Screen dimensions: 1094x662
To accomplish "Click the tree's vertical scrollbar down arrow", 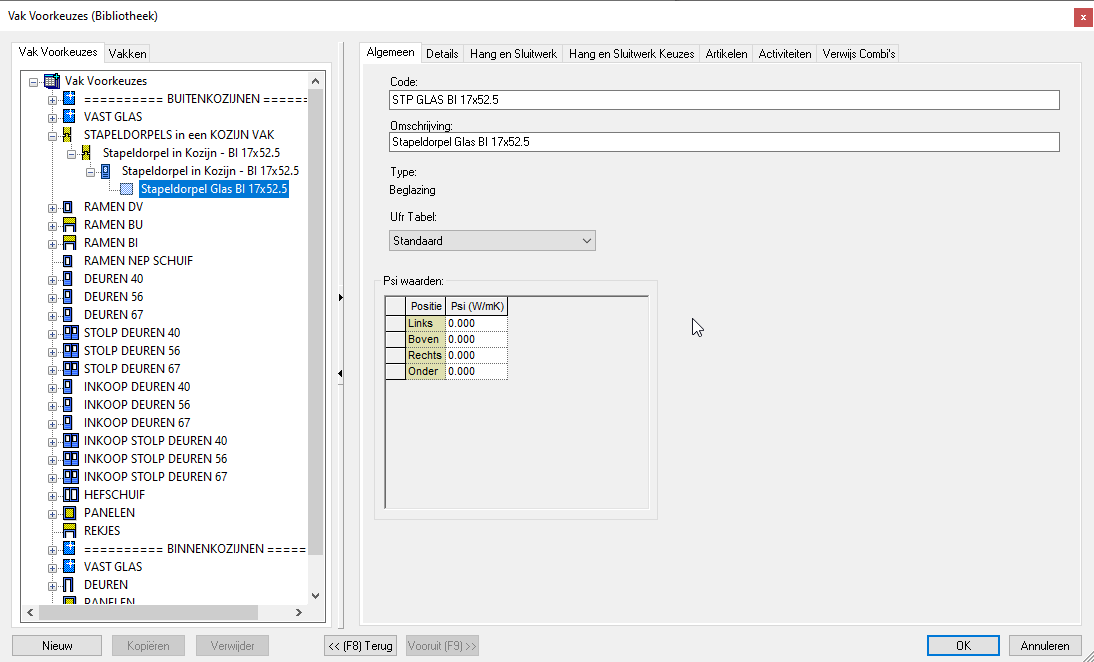I will 316,595.
